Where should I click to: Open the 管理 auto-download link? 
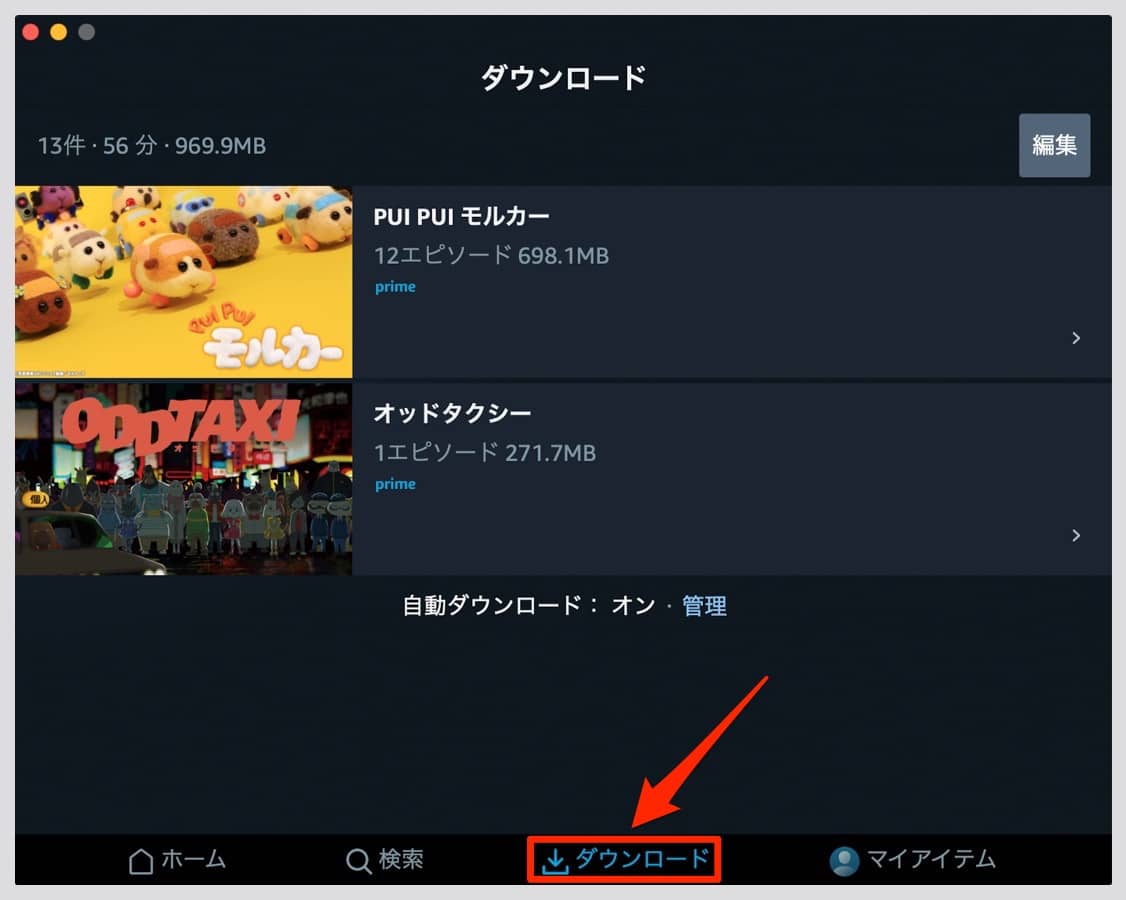coord(704,606)
